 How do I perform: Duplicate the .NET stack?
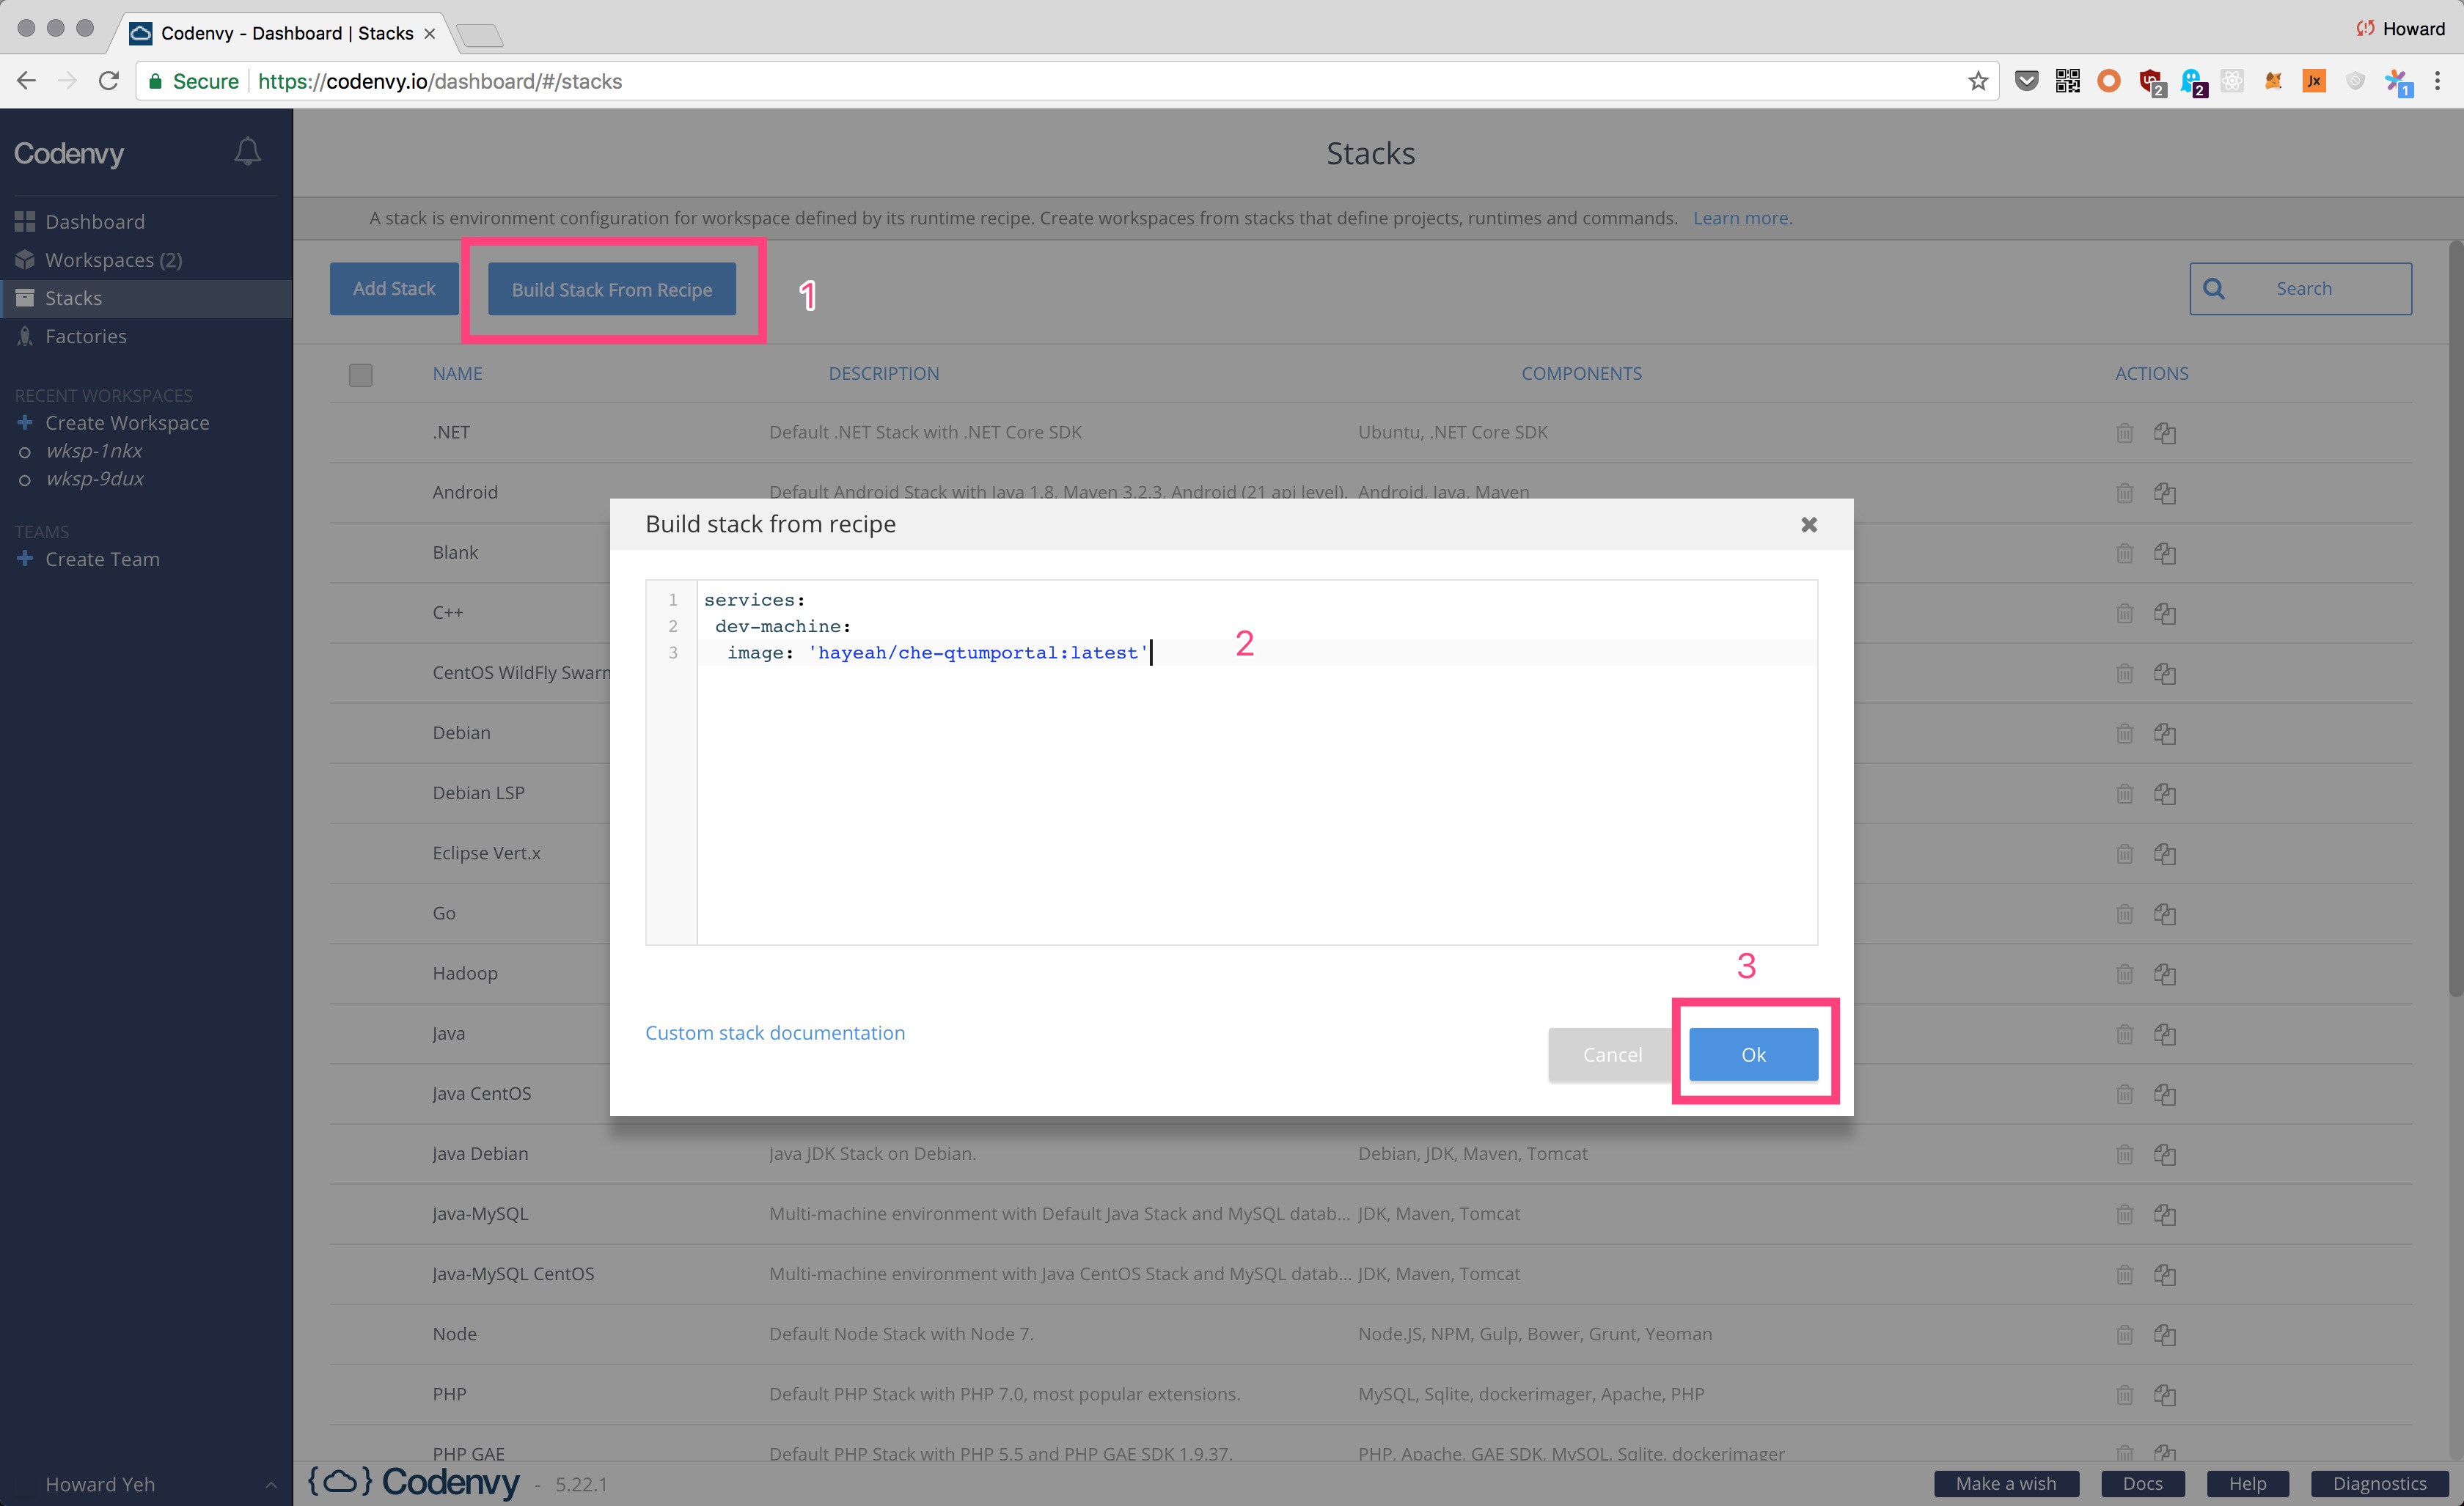point(2165,433)
